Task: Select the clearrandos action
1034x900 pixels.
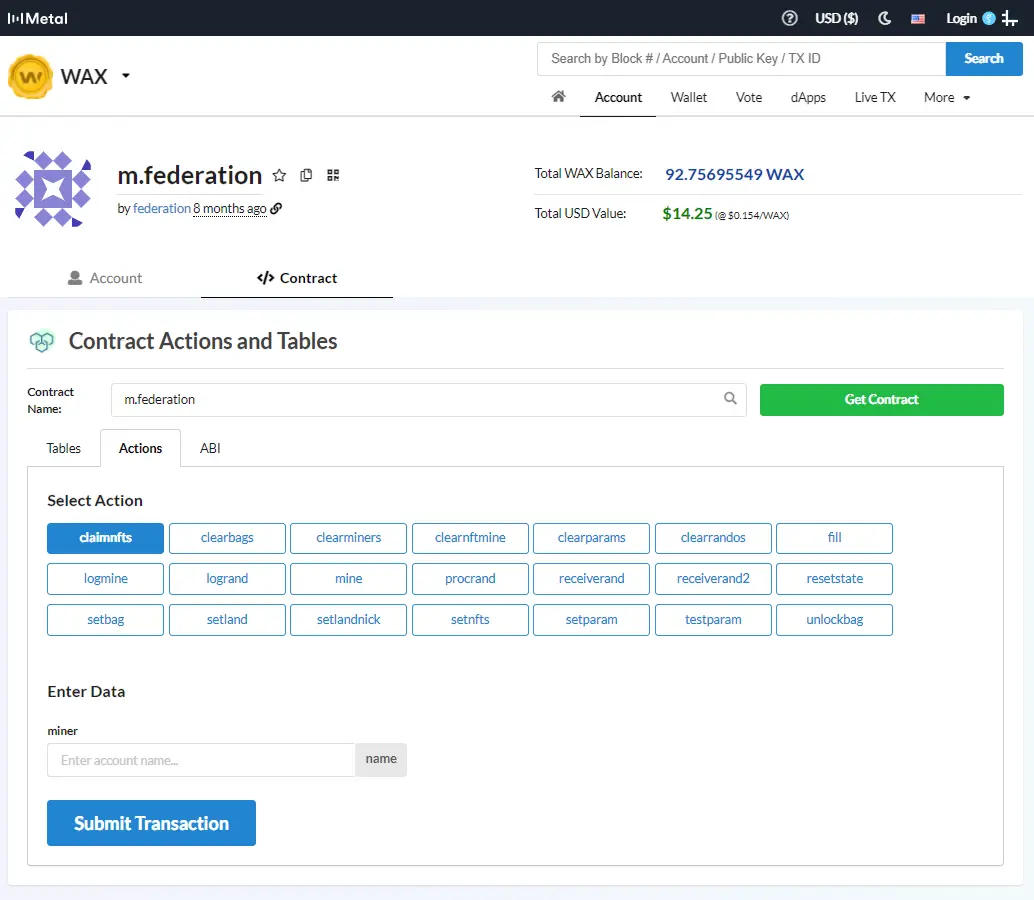Action: 713,538
